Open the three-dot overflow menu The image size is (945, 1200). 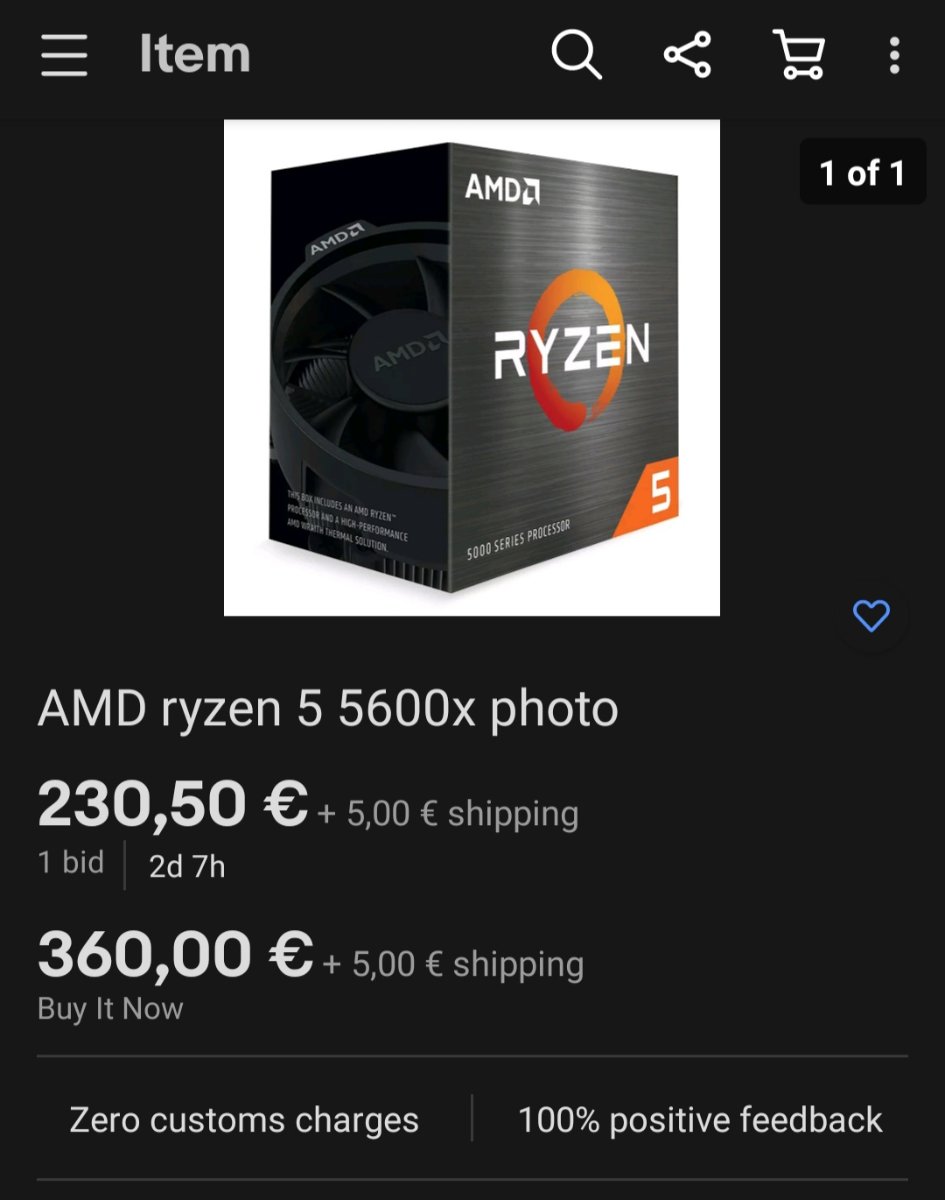point(894,55)
